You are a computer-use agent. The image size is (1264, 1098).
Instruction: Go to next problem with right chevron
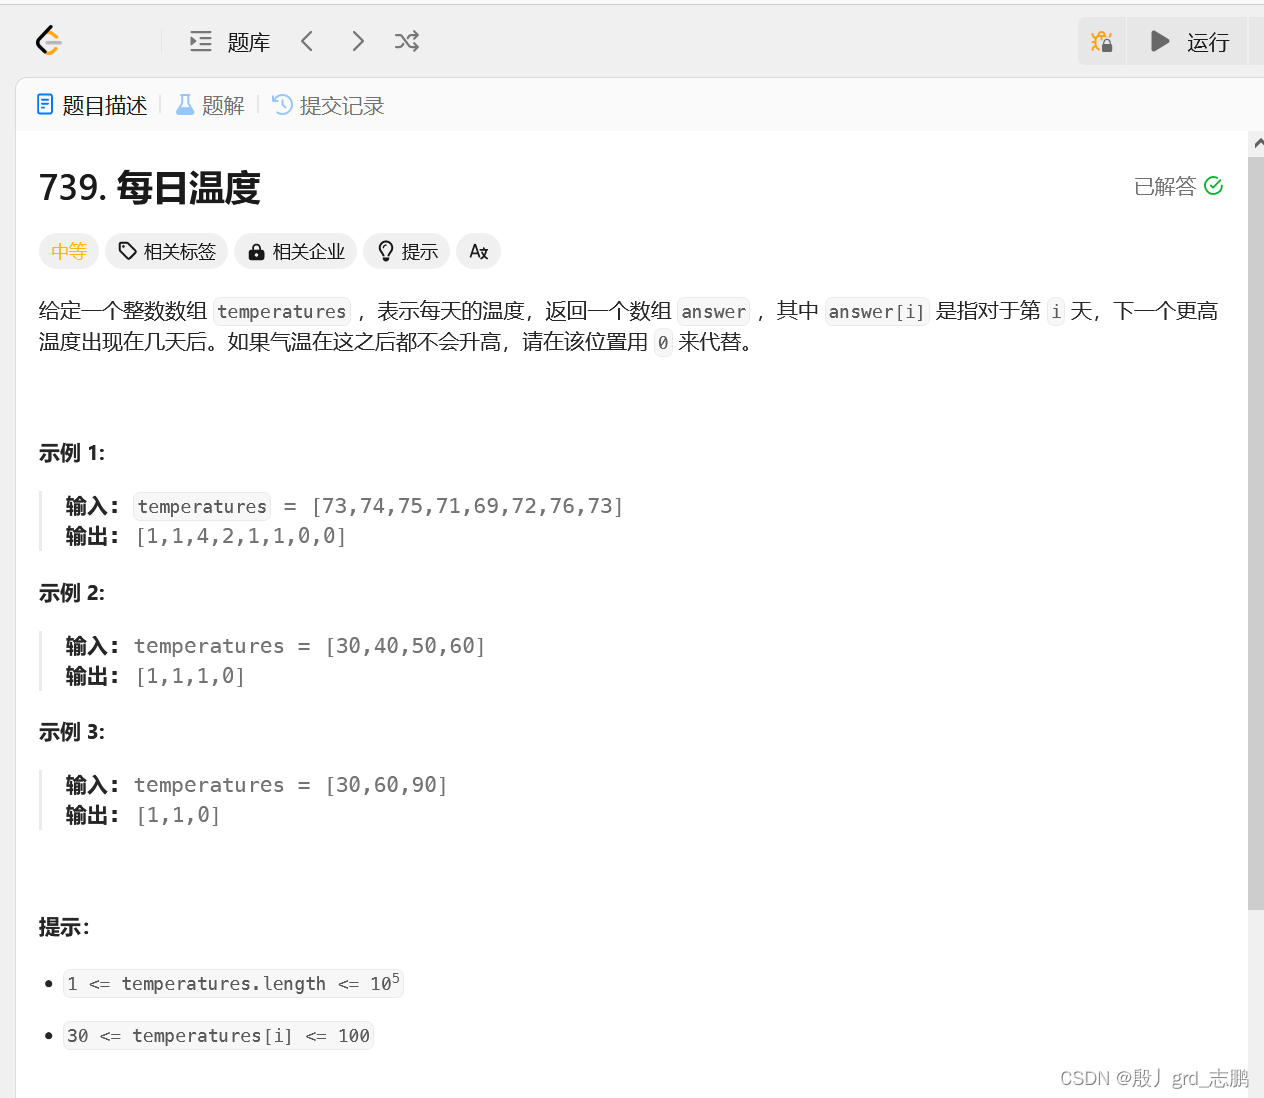click(357, 41)
